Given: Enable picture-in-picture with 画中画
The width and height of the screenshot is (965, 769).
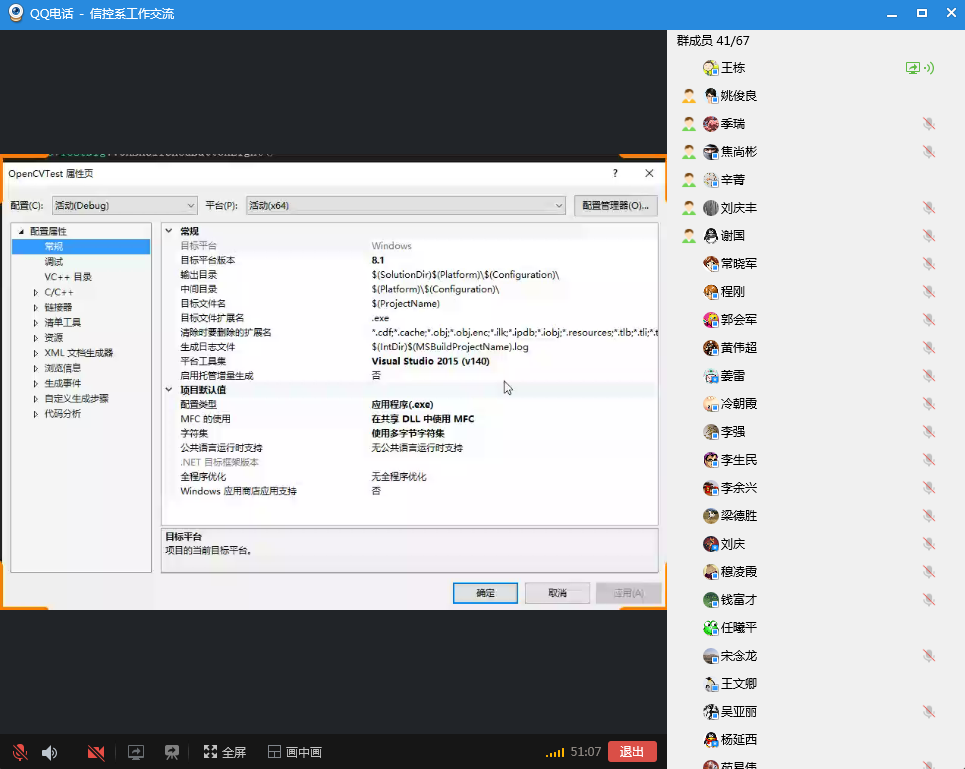Looking at the screenshot, I should click(295, 752).
